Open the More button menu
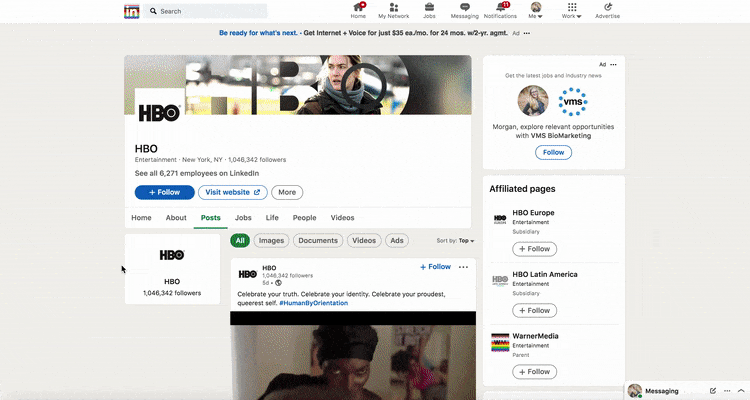 (x=287, y=192)
